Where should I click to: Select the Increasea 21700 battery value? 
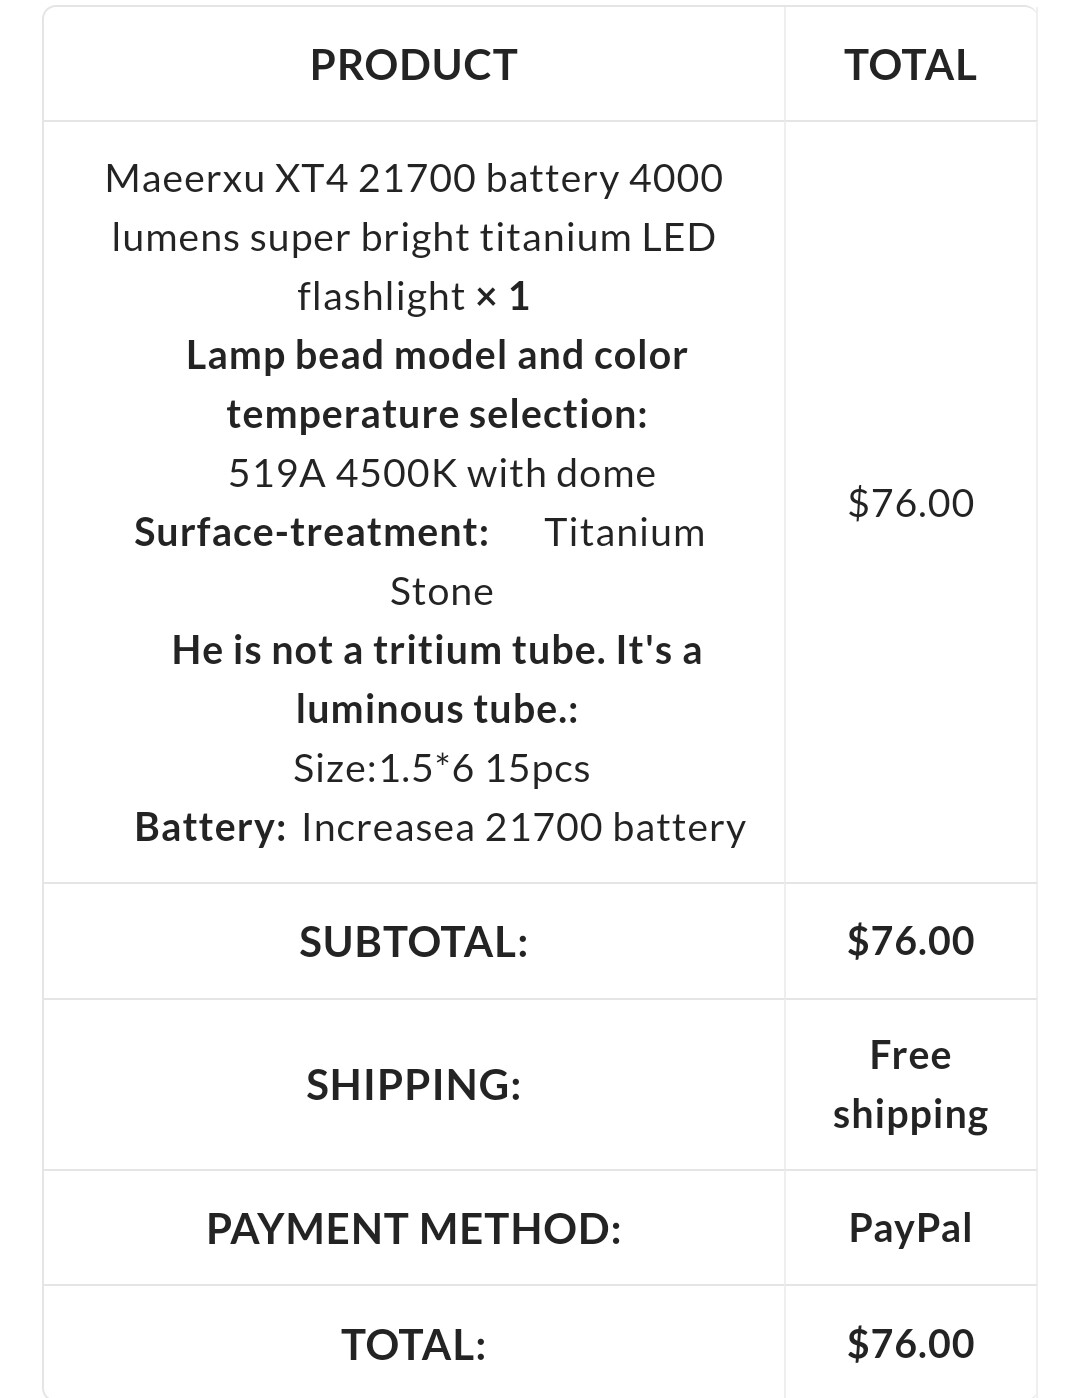click(x=523, y=827)
